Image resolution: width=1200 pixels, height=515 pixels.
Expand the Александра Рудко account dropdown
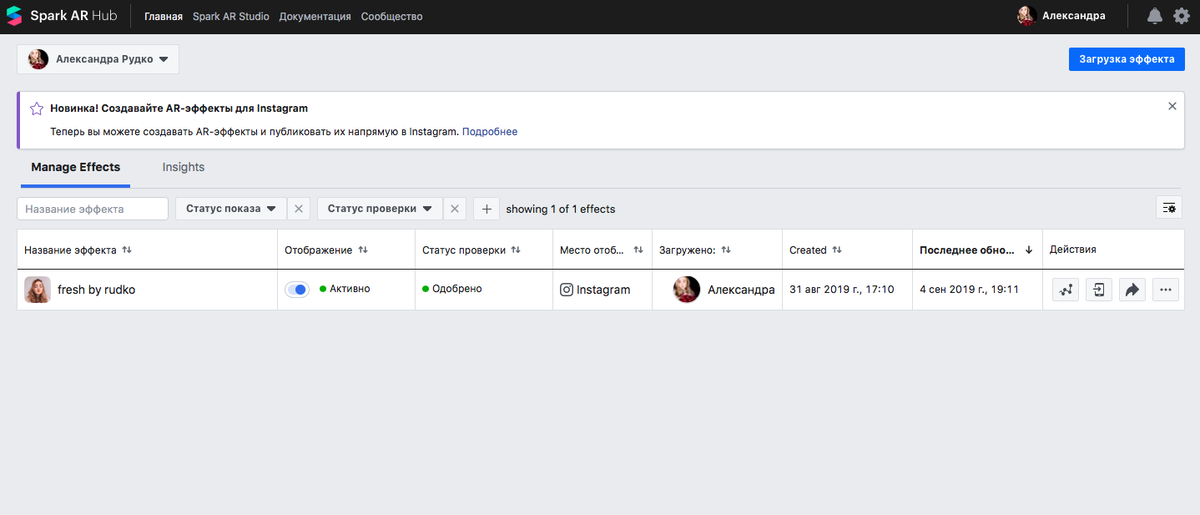tap(98, 59)
